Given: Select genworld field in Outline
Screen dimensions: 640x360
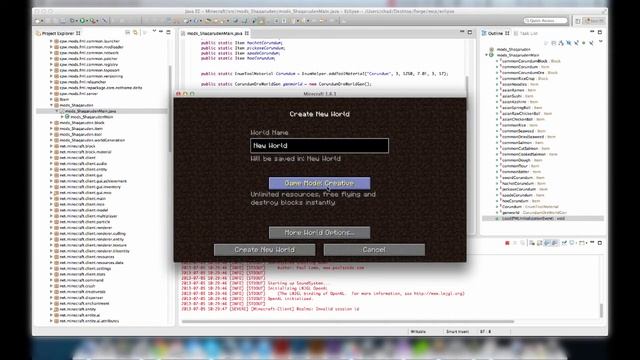Looking at the screenshot, I should point(511,213).
